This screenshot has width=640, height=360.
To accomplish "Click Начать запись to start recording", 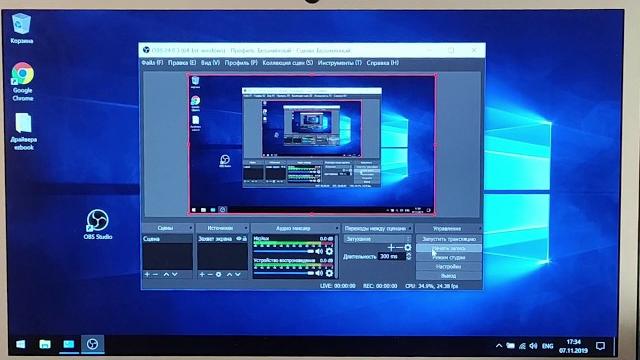I will pyautogui.click(x=449, y=248).
